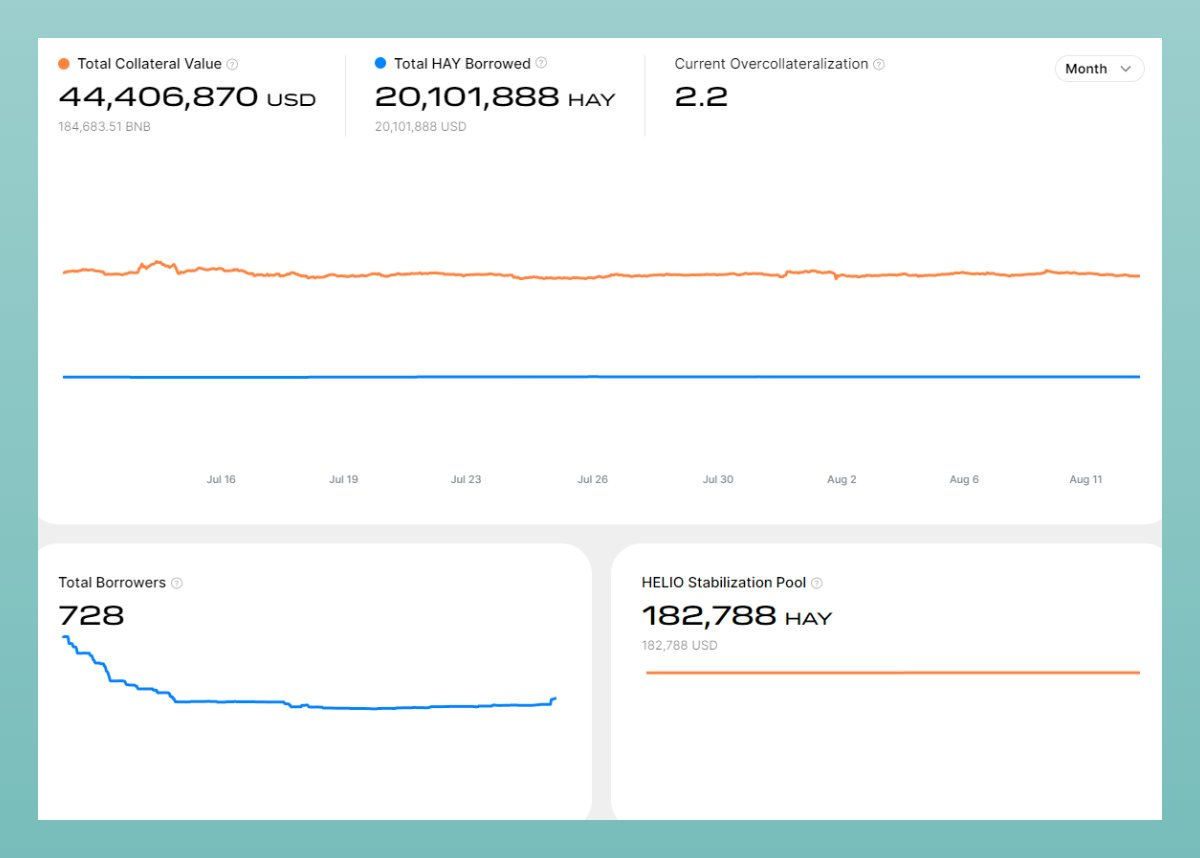Viewport: 1200px width, 858px height.
Task: Click the 44,406,870 USD collateral value
Action: pos(187,97)
